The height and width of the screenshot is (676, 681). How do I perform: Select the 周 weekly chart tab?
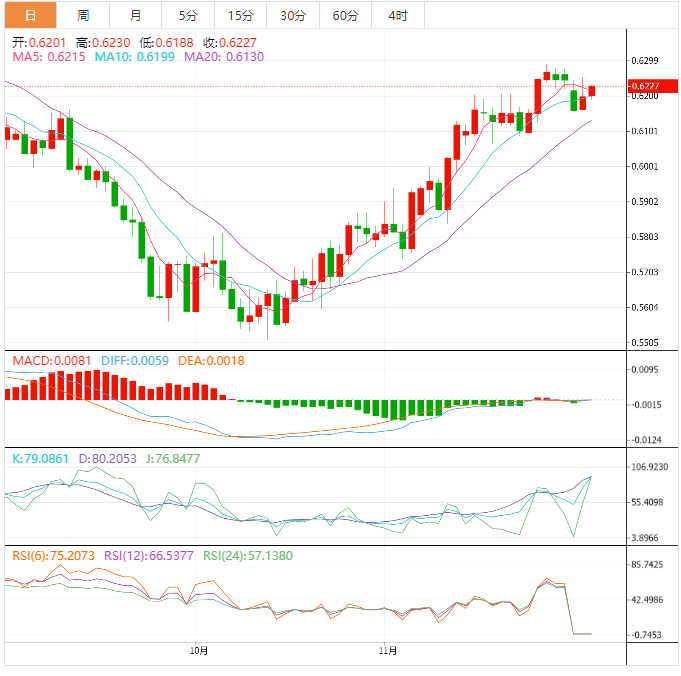[83, 15]
